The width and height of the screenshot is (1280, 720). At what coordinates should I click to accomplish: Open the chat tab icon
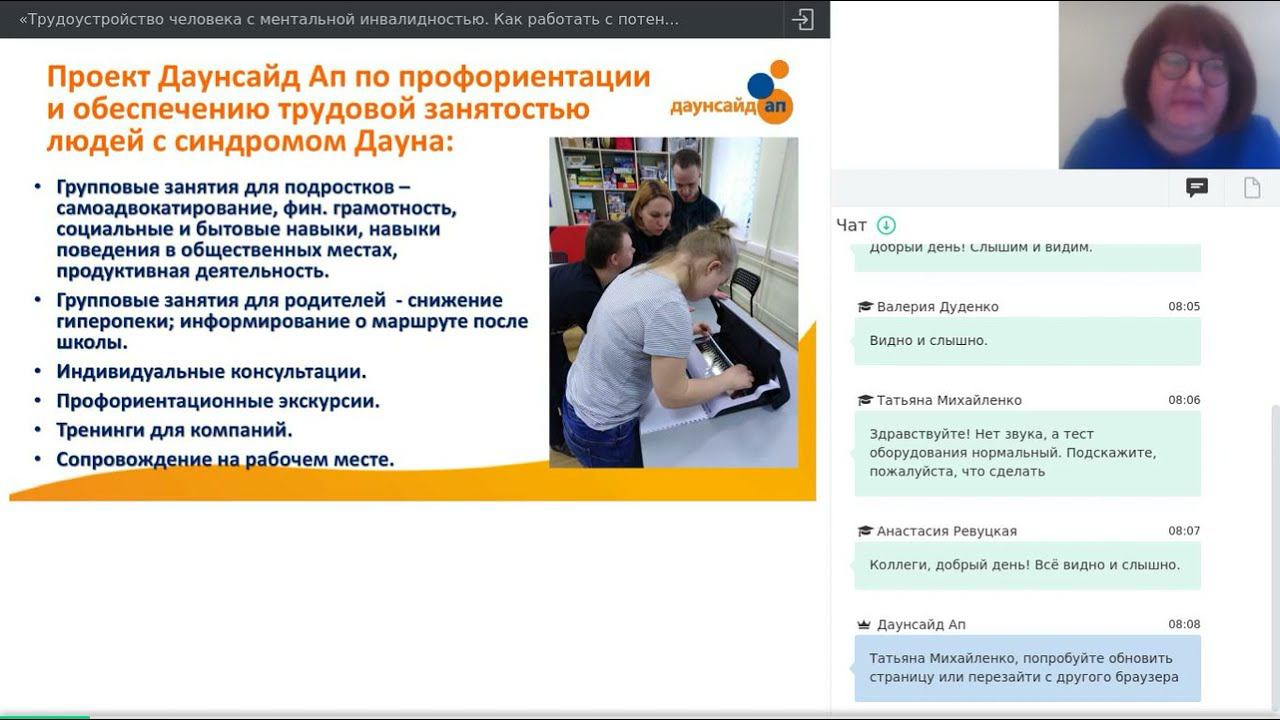(x=1197, y=188)
